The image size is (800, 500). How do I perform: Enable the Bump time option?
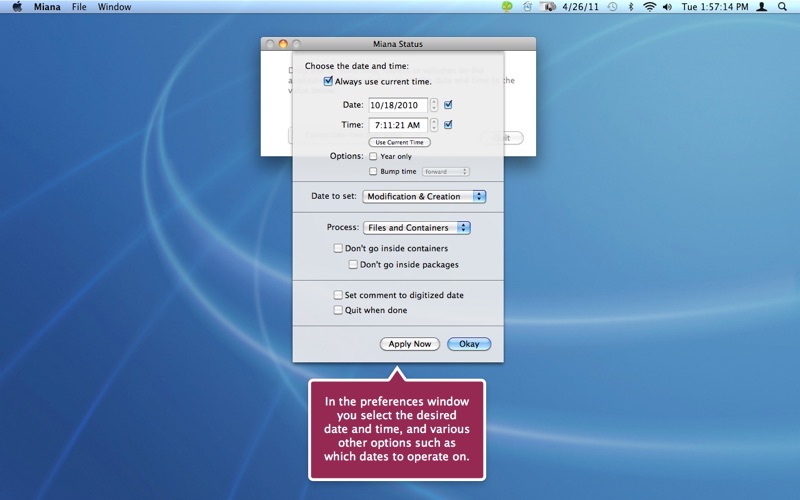coord(373,171)
